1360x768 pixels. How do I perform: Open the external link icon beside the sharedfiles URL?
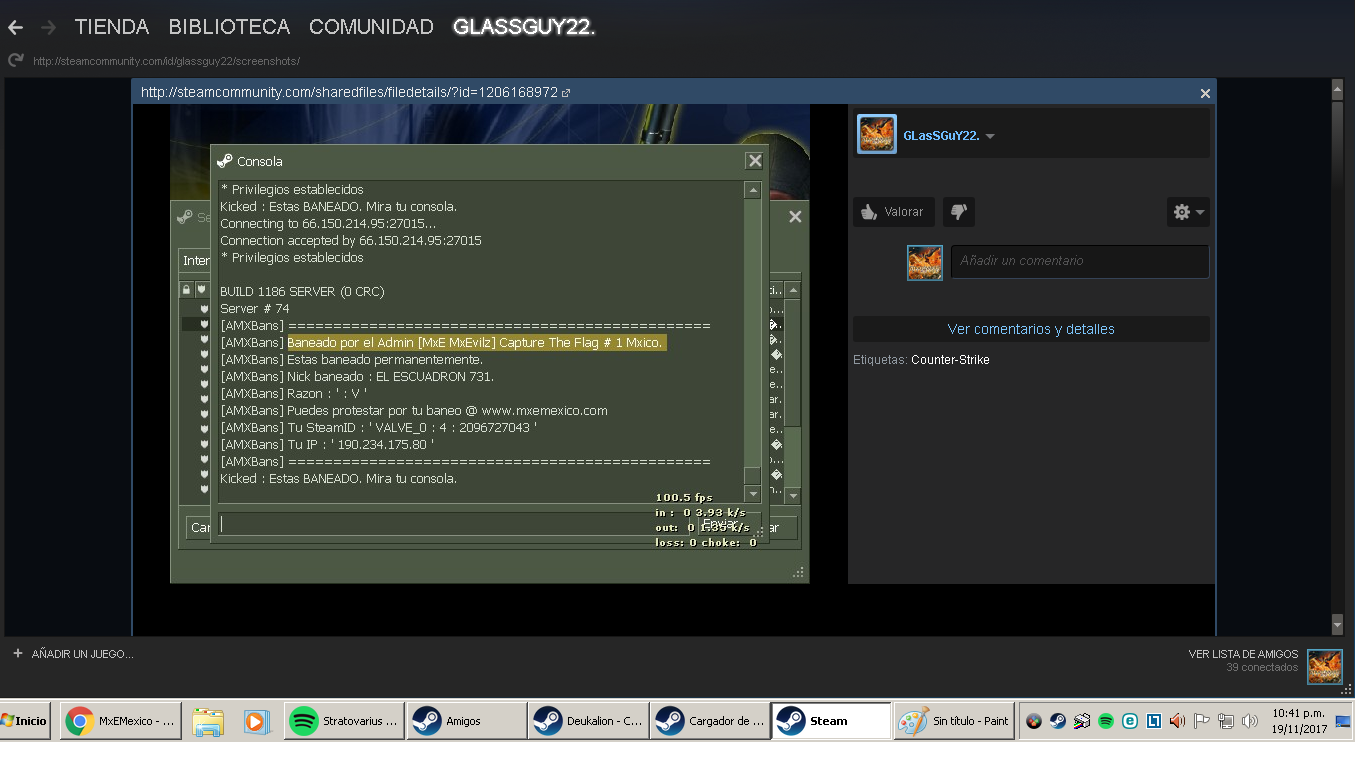click(x=566, y=93)
